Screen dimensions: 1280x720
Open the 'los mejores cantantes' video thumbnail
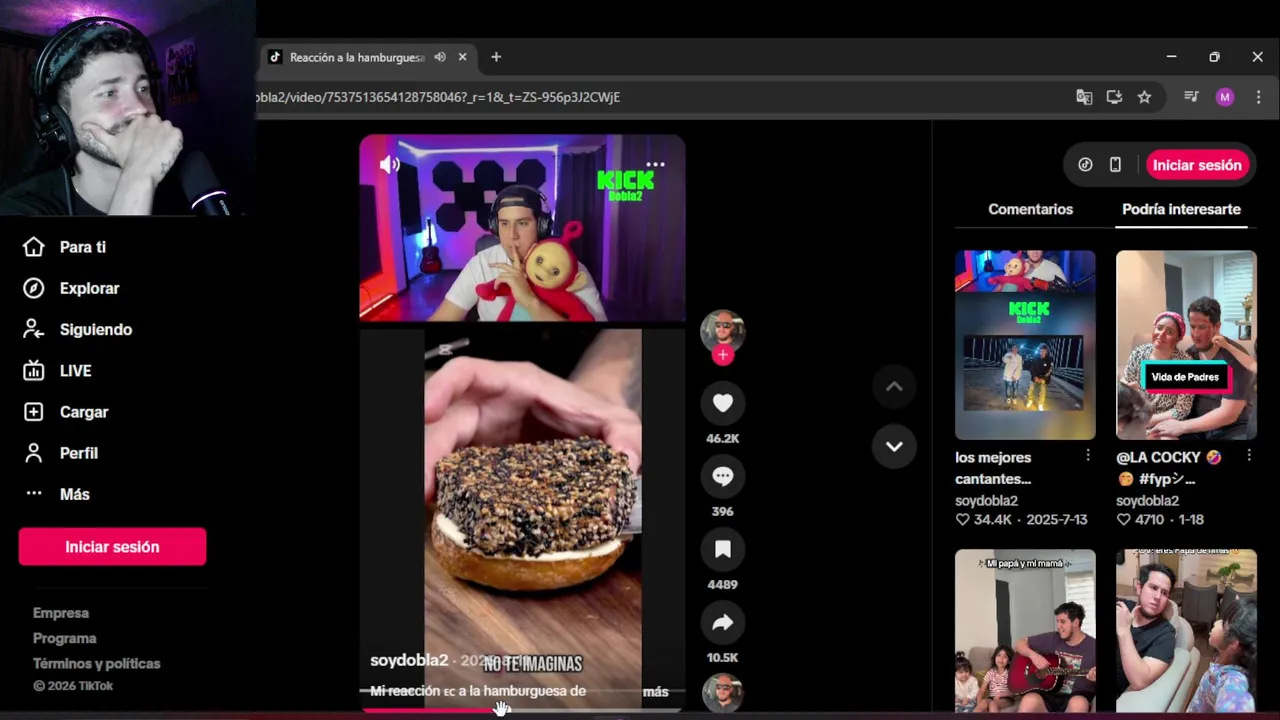click(1025, 345)
